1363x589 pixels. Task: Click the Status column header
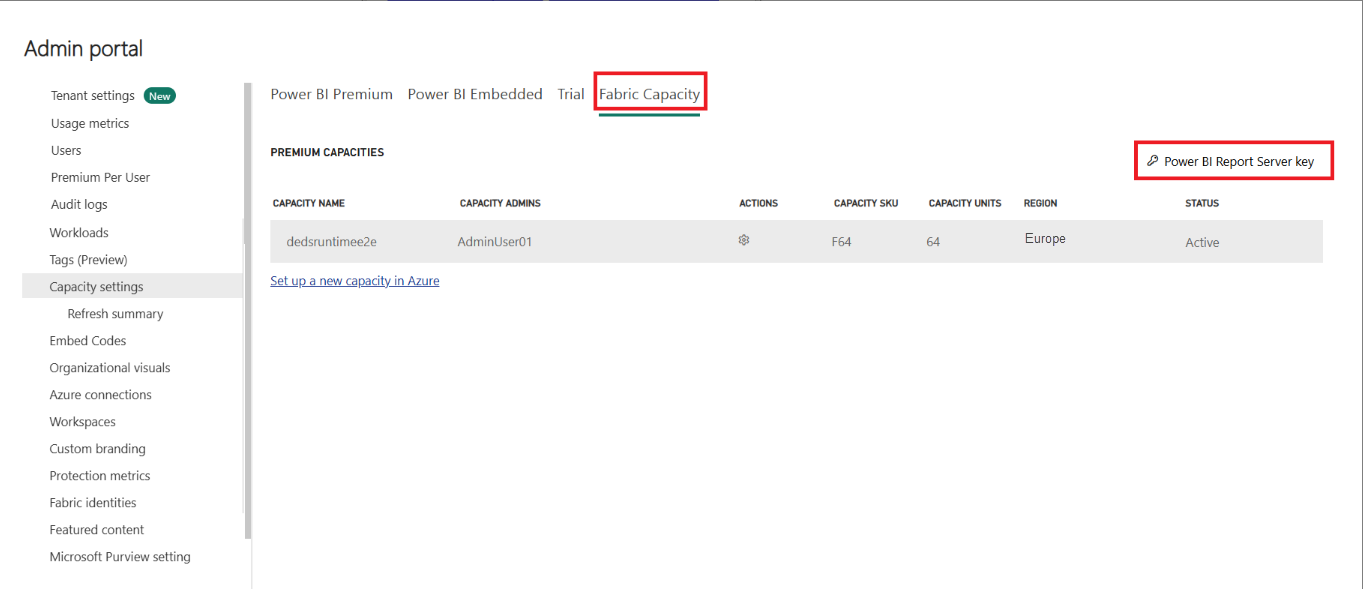pyautogui.click(x=1202, y=203)
